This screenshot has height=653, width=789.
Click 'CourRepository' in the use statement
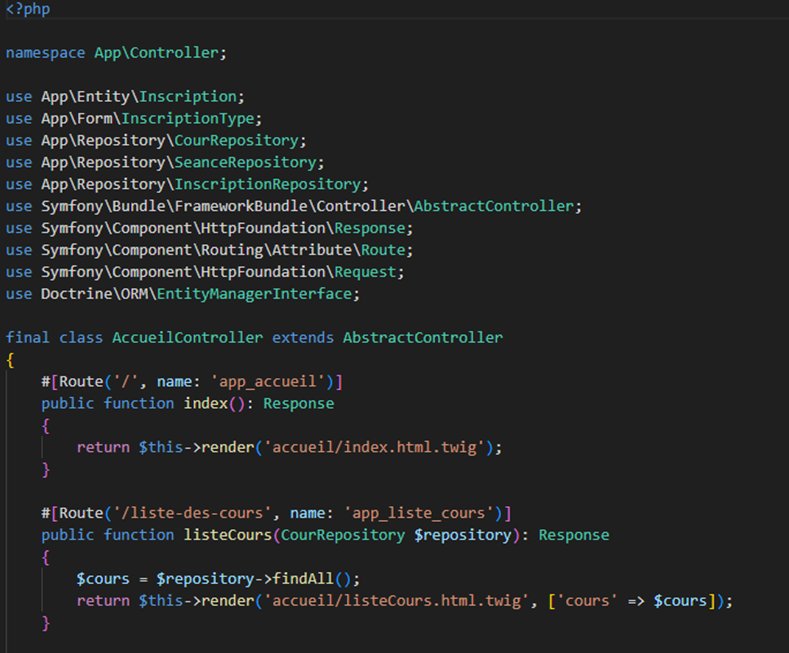point(236,140)
